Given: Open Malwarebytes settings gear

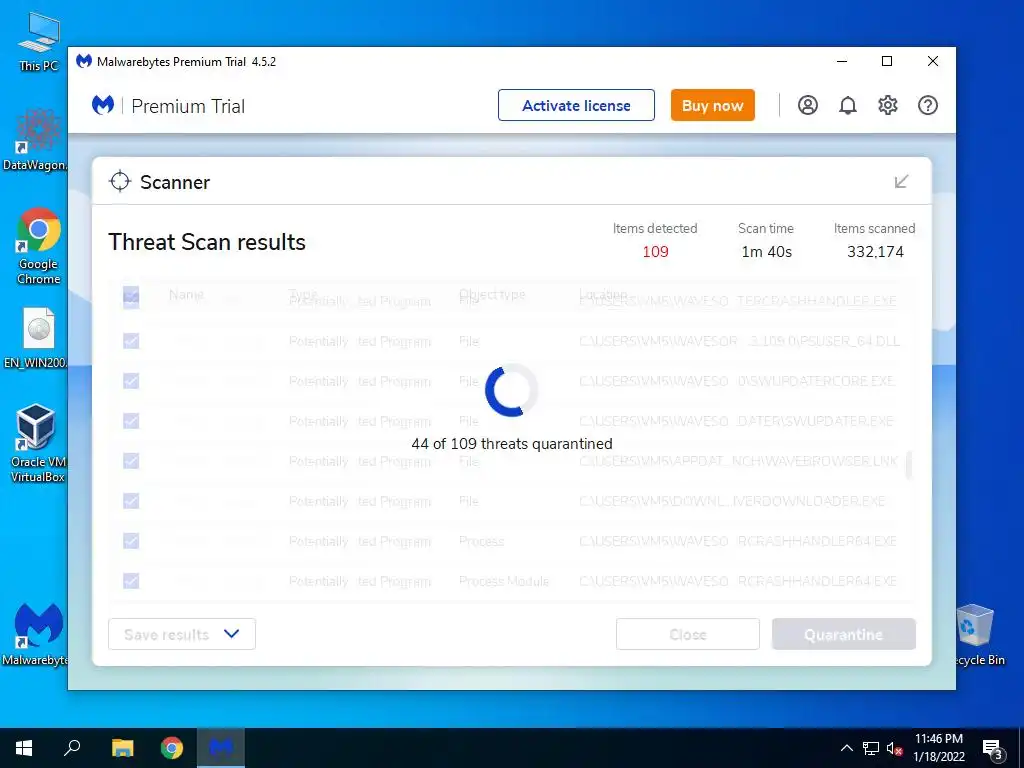Looking at the screenshot, I should point(888,105).
